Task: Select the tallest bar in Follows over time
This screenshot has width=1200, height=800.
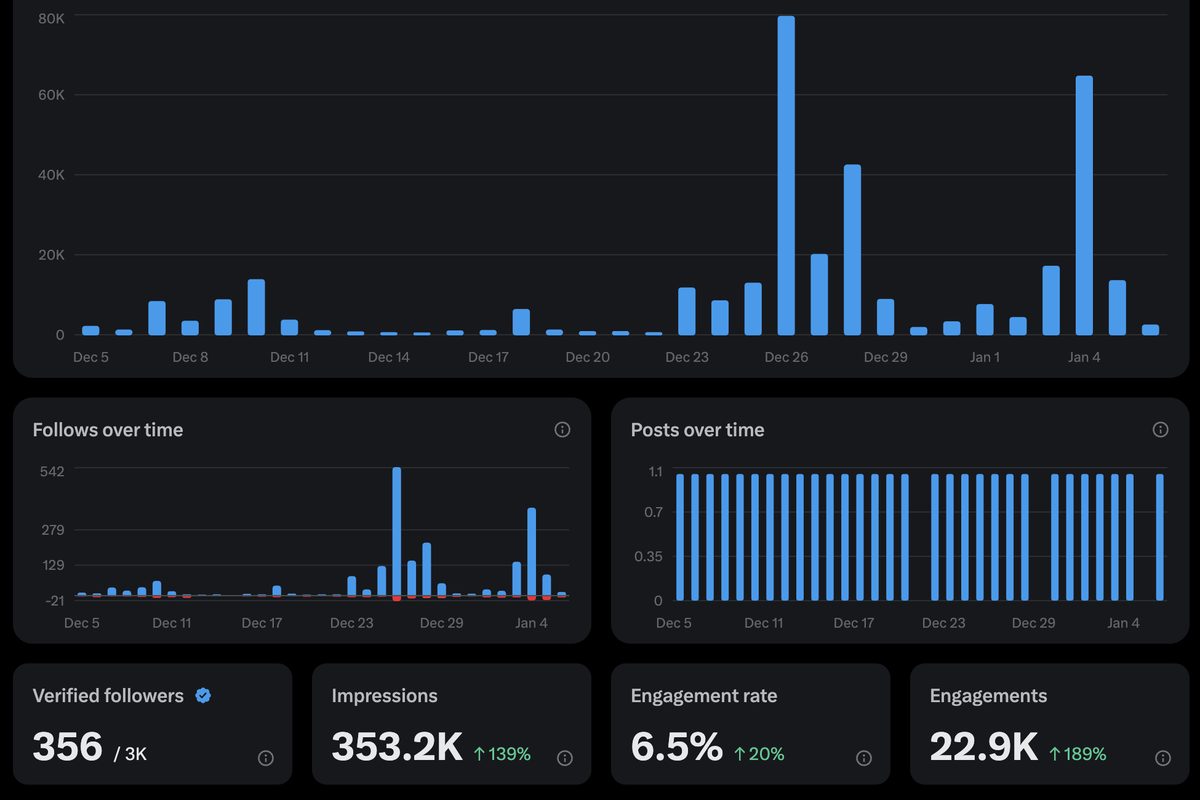Action: [x=397, y=532]
